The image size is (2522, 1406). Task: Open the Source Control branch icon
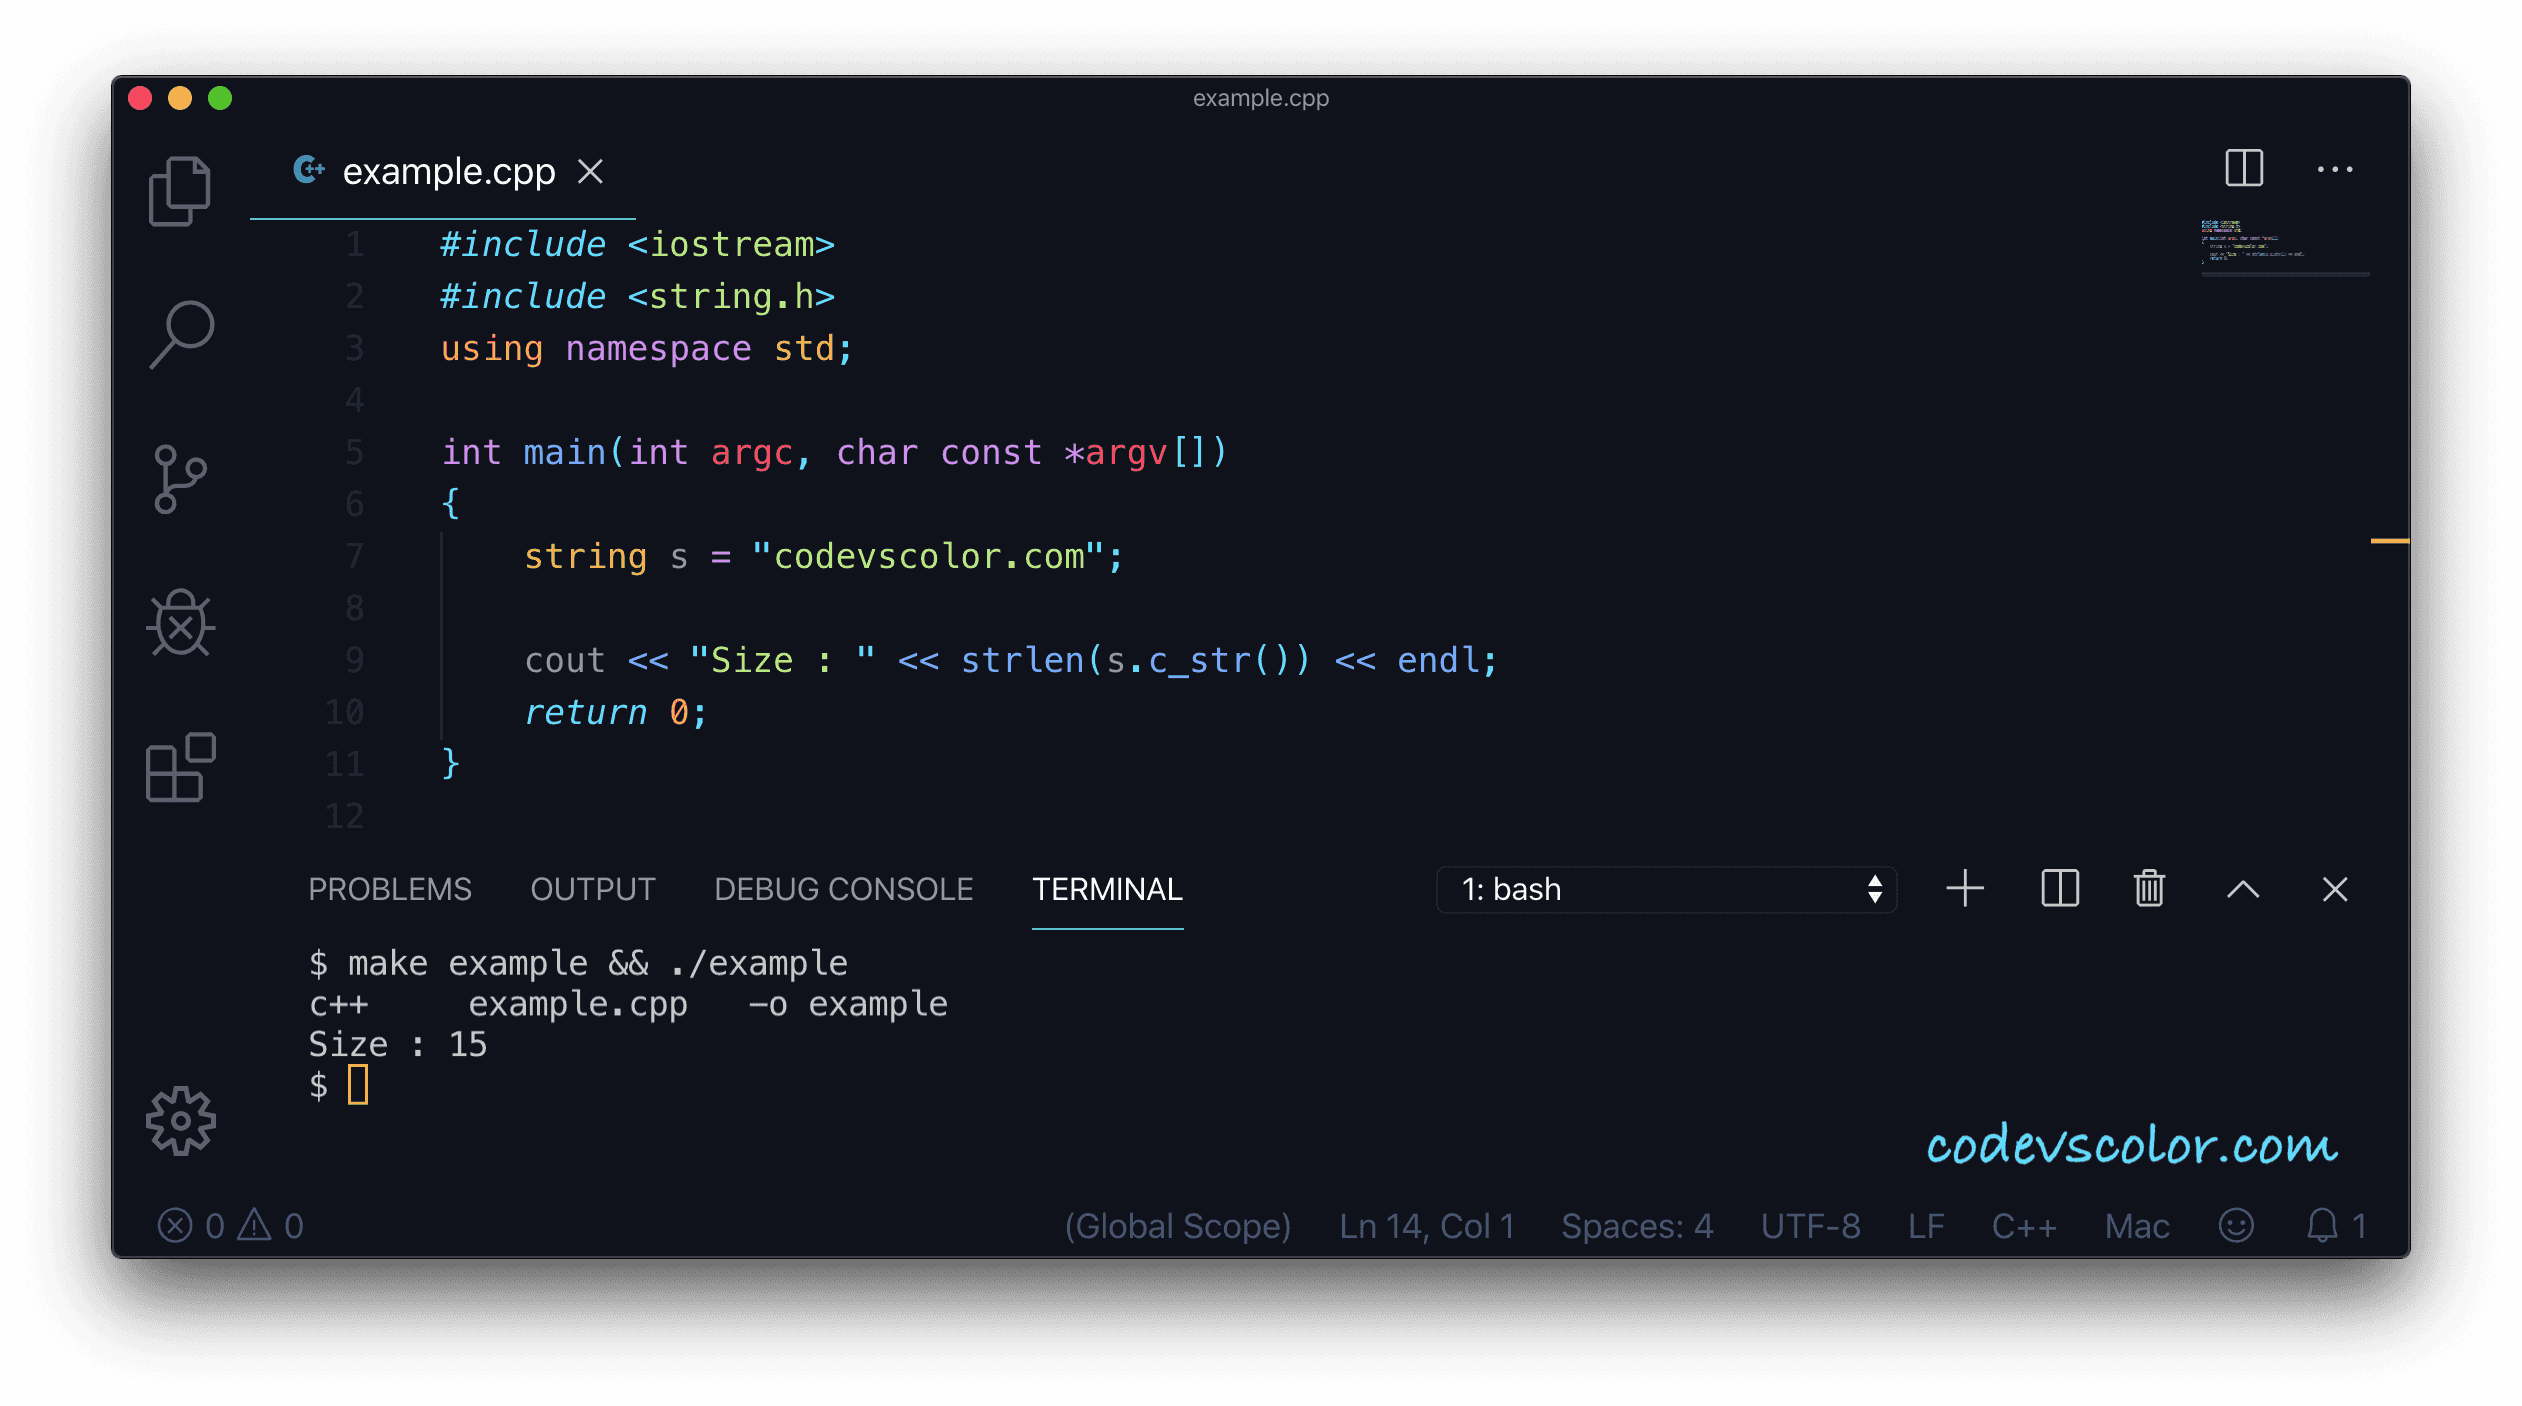coord(180,479)
